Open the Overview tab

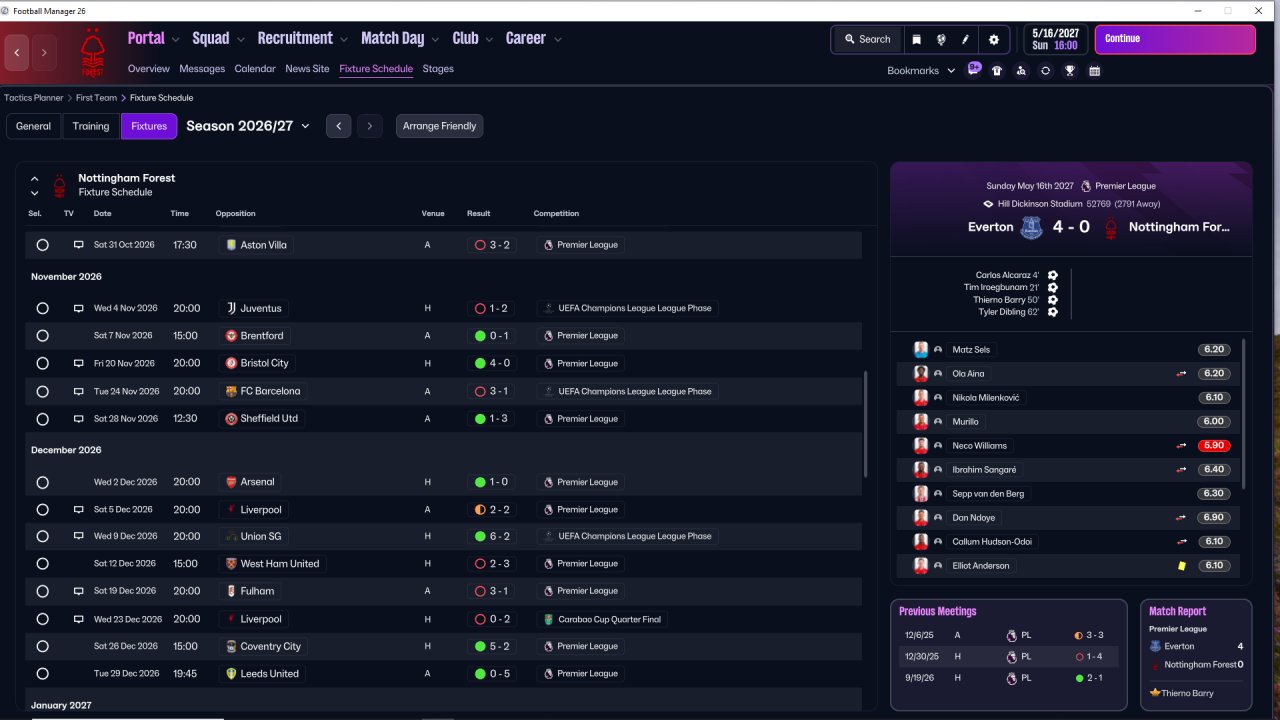point(149,69)
